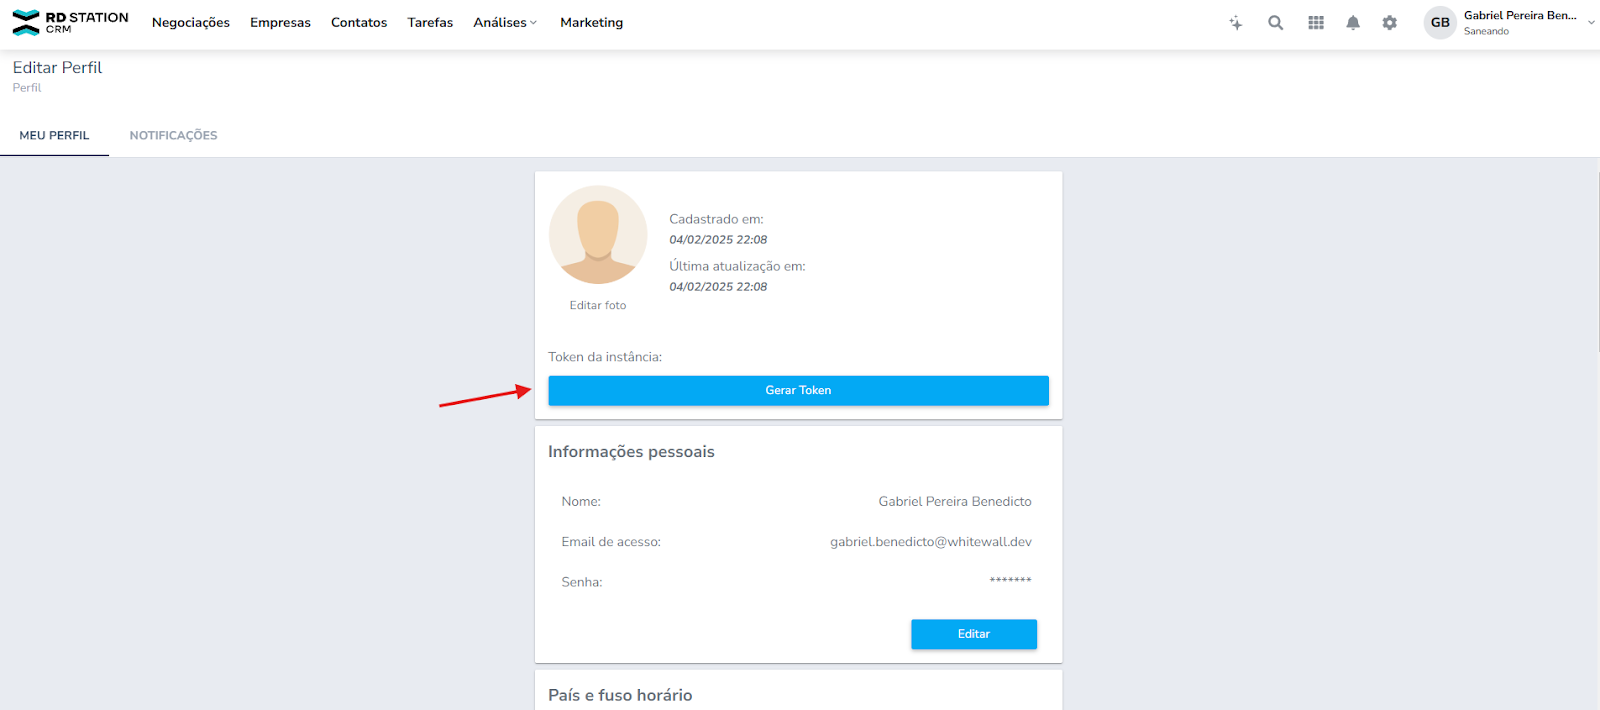Open the Negociações menu

point(191,23)
